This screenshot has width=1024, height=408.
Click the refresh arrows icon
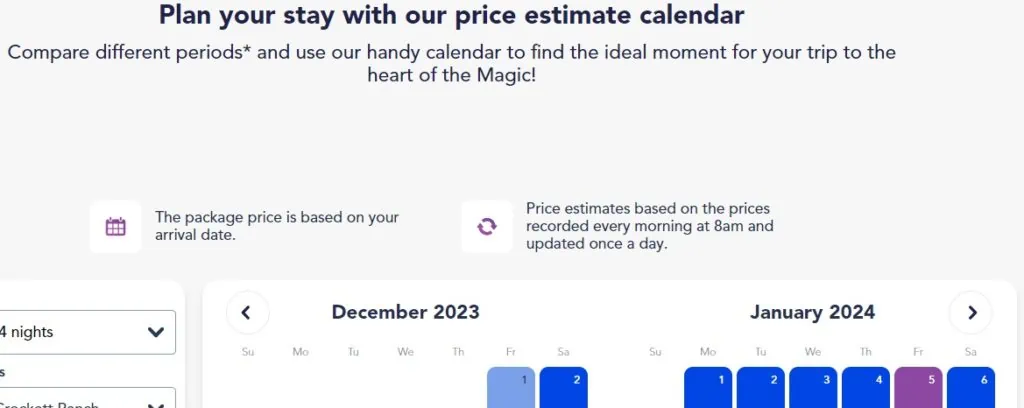point(487,227)
